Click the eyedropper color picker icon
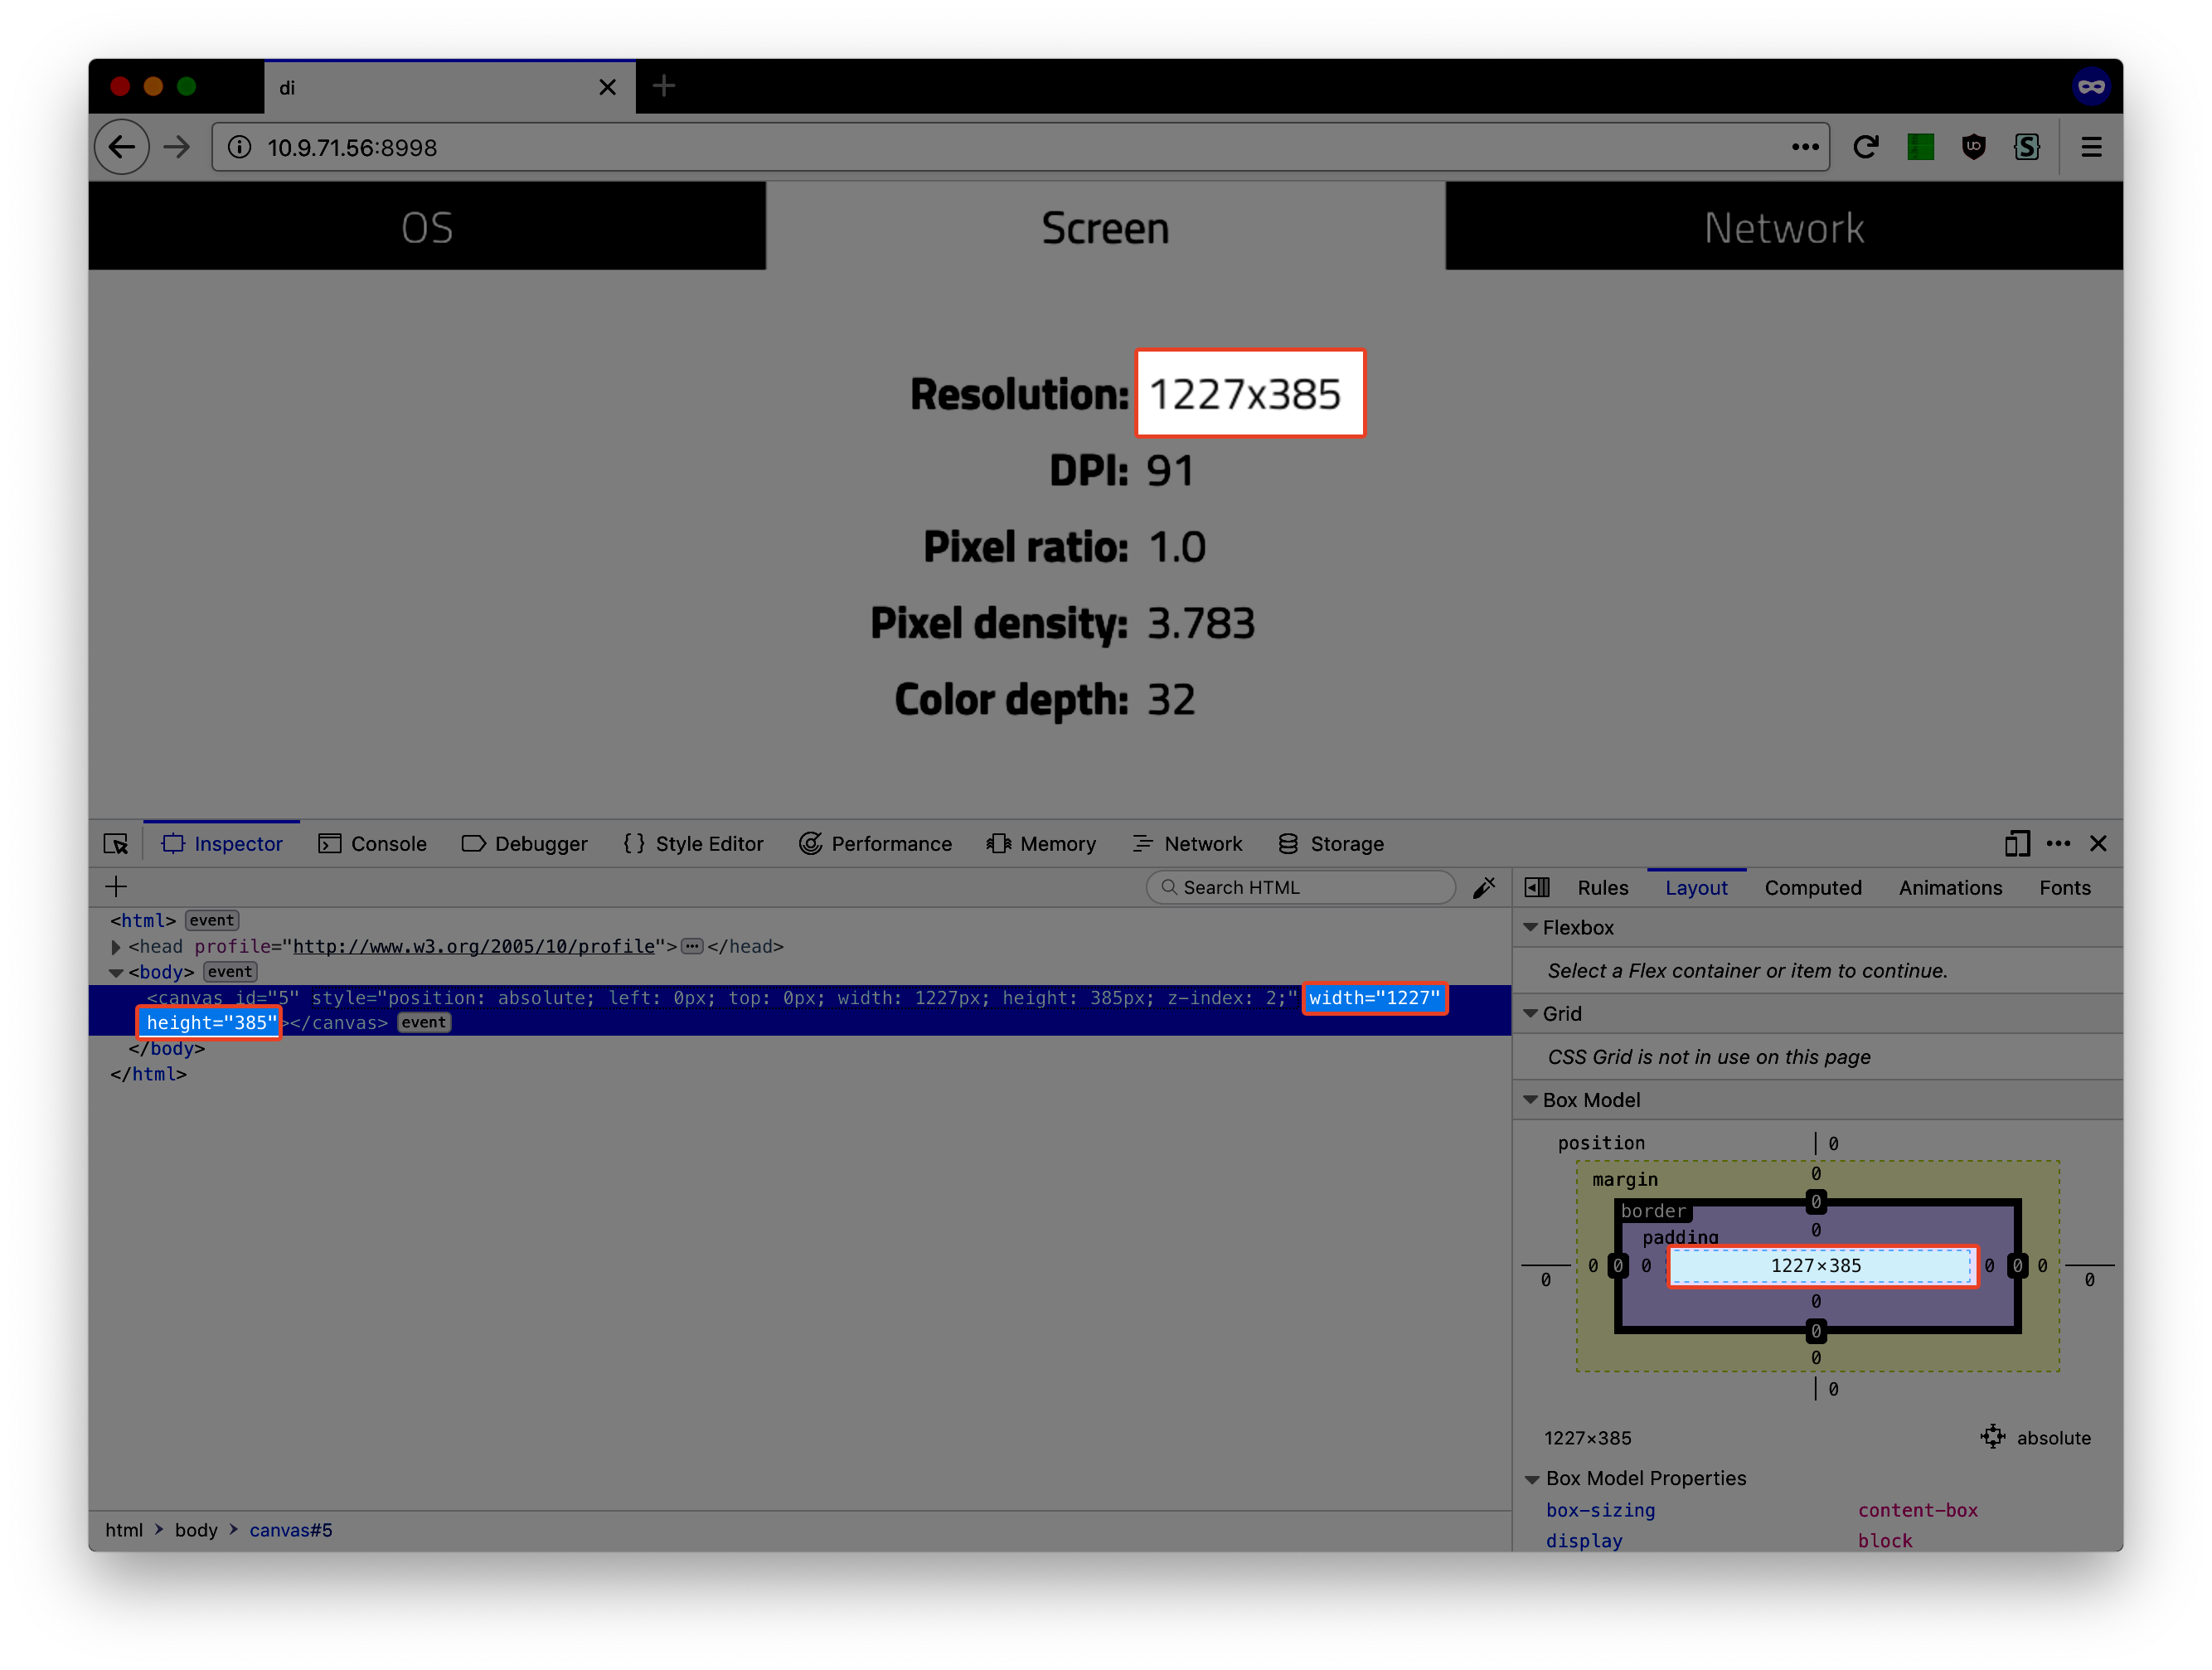This screenshot has width=2212, height=1670. pyautogui.click(x=1484, y=888)
